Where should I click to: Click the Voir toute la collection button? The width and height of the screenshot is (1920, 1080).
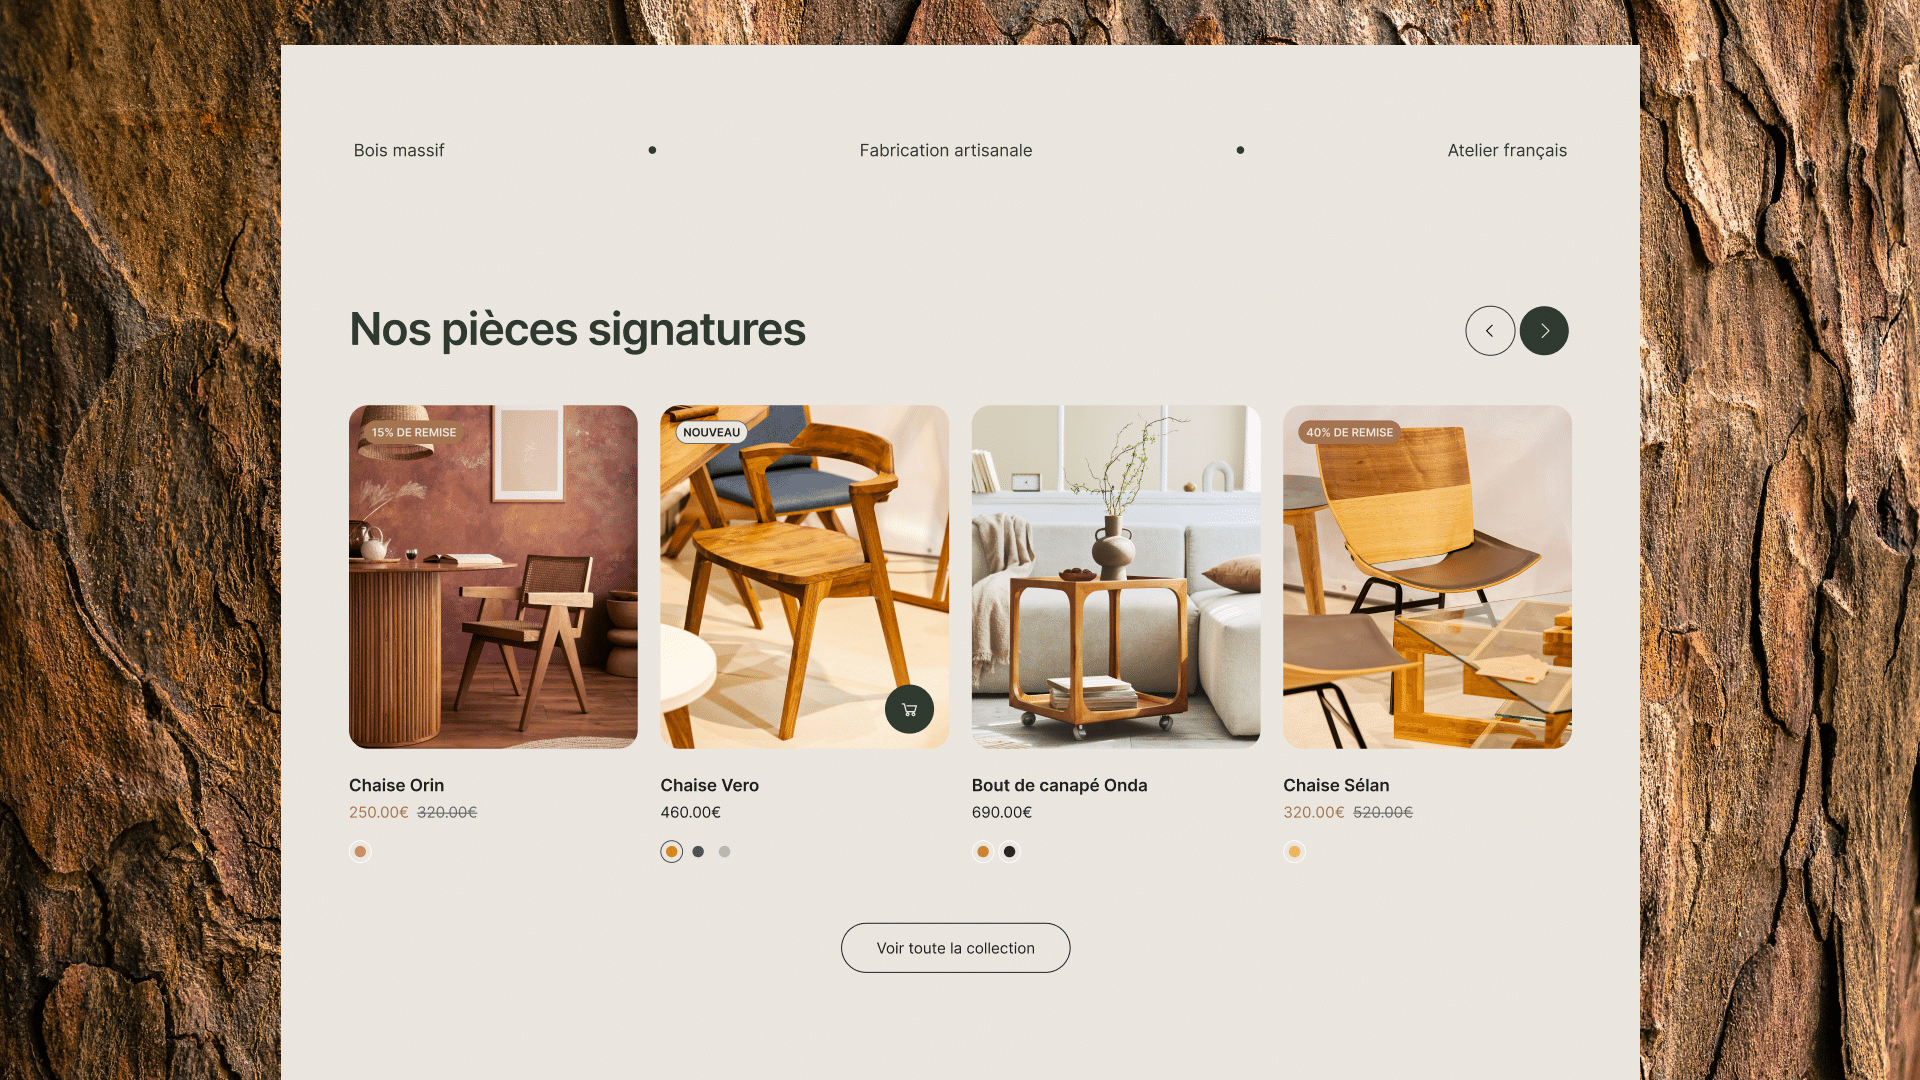coord(955,948)
